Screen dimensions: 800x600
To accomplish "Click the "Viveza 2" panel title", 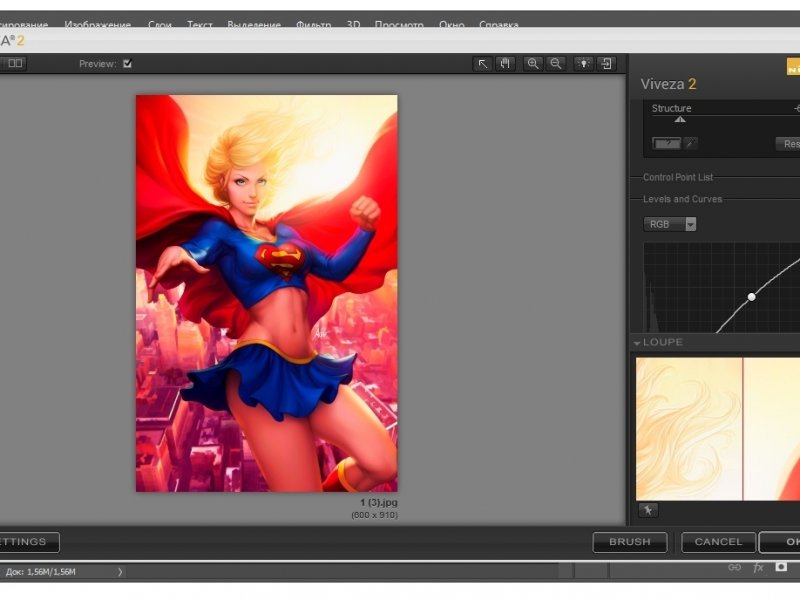I will tap(668, 84).
